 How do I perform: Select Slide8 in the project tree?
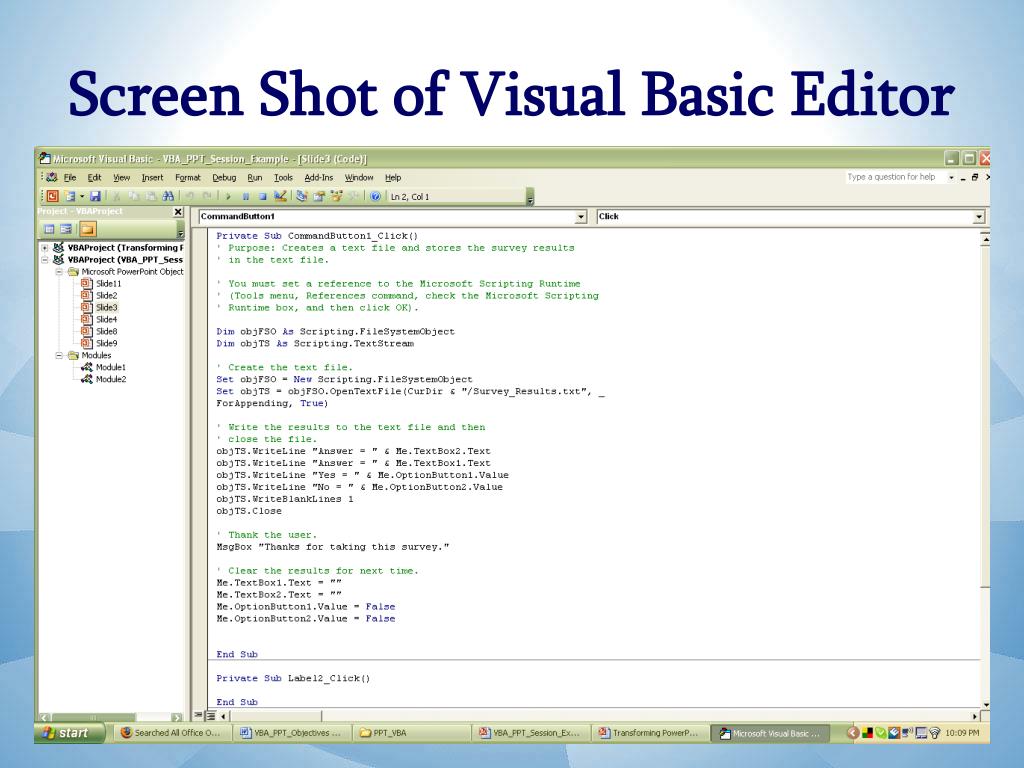[99, 331]
